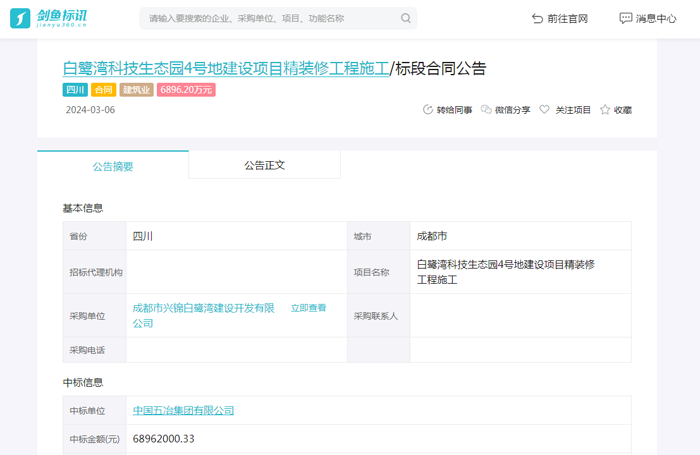Viewport: 700px width, 455px height.
Task: Click the 收藏 star icon
Action: click(604, 109)
